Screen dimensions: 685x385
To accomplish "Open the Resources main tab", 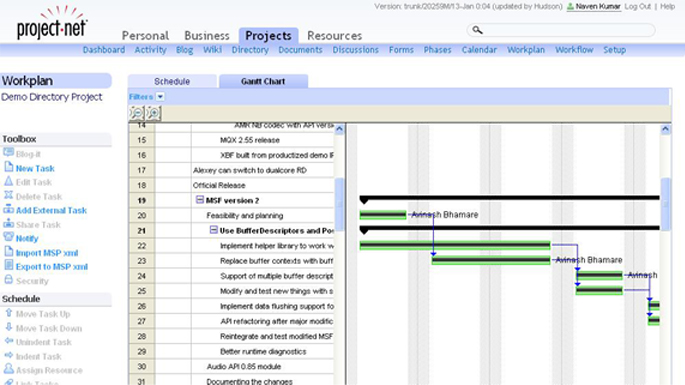I will [x=335, y=35].
